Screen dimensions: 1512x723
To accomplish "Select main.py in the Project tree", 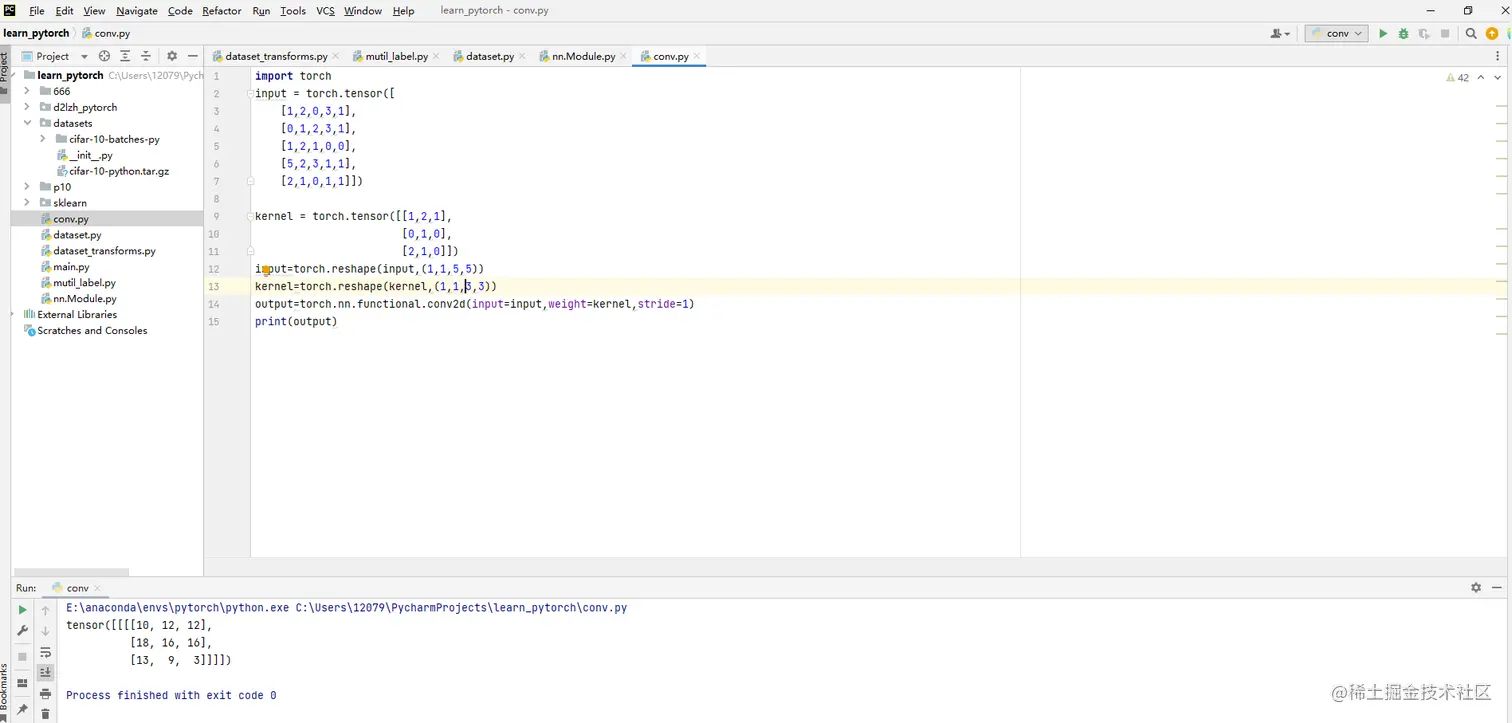I will click(71, 267).
